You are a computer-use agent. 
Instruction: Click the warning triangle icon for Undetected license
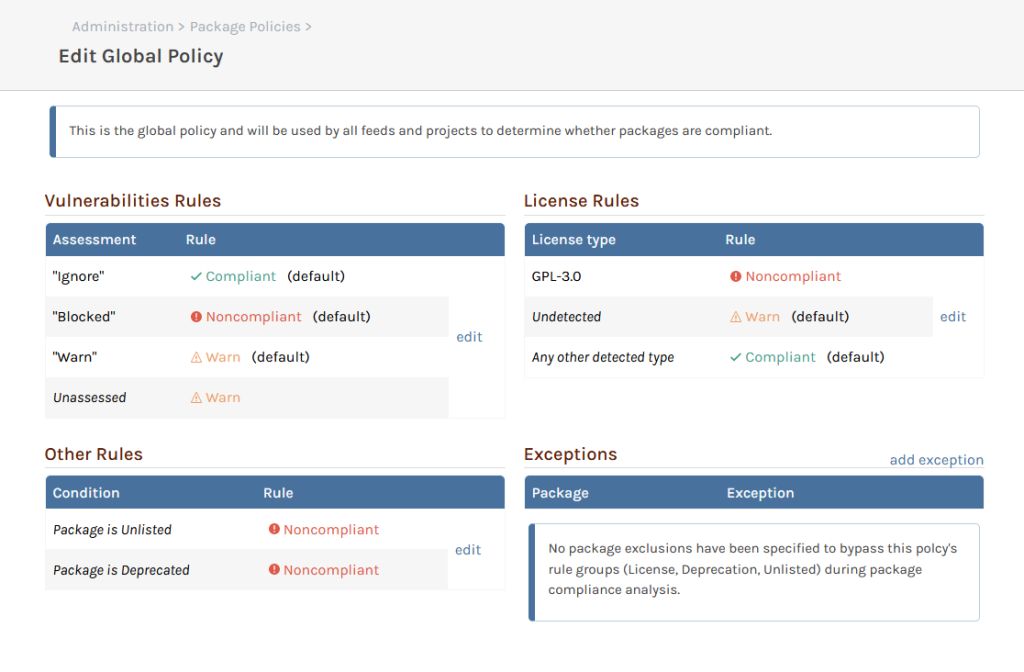coord(736,317)
